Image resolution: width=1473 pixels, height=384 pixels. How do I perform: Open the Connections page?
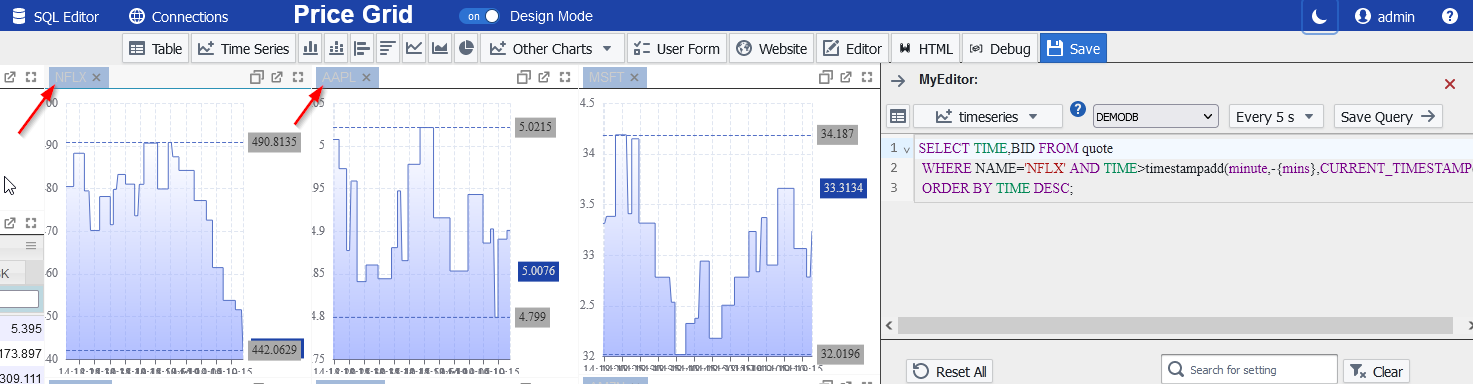tap(178, 16)
